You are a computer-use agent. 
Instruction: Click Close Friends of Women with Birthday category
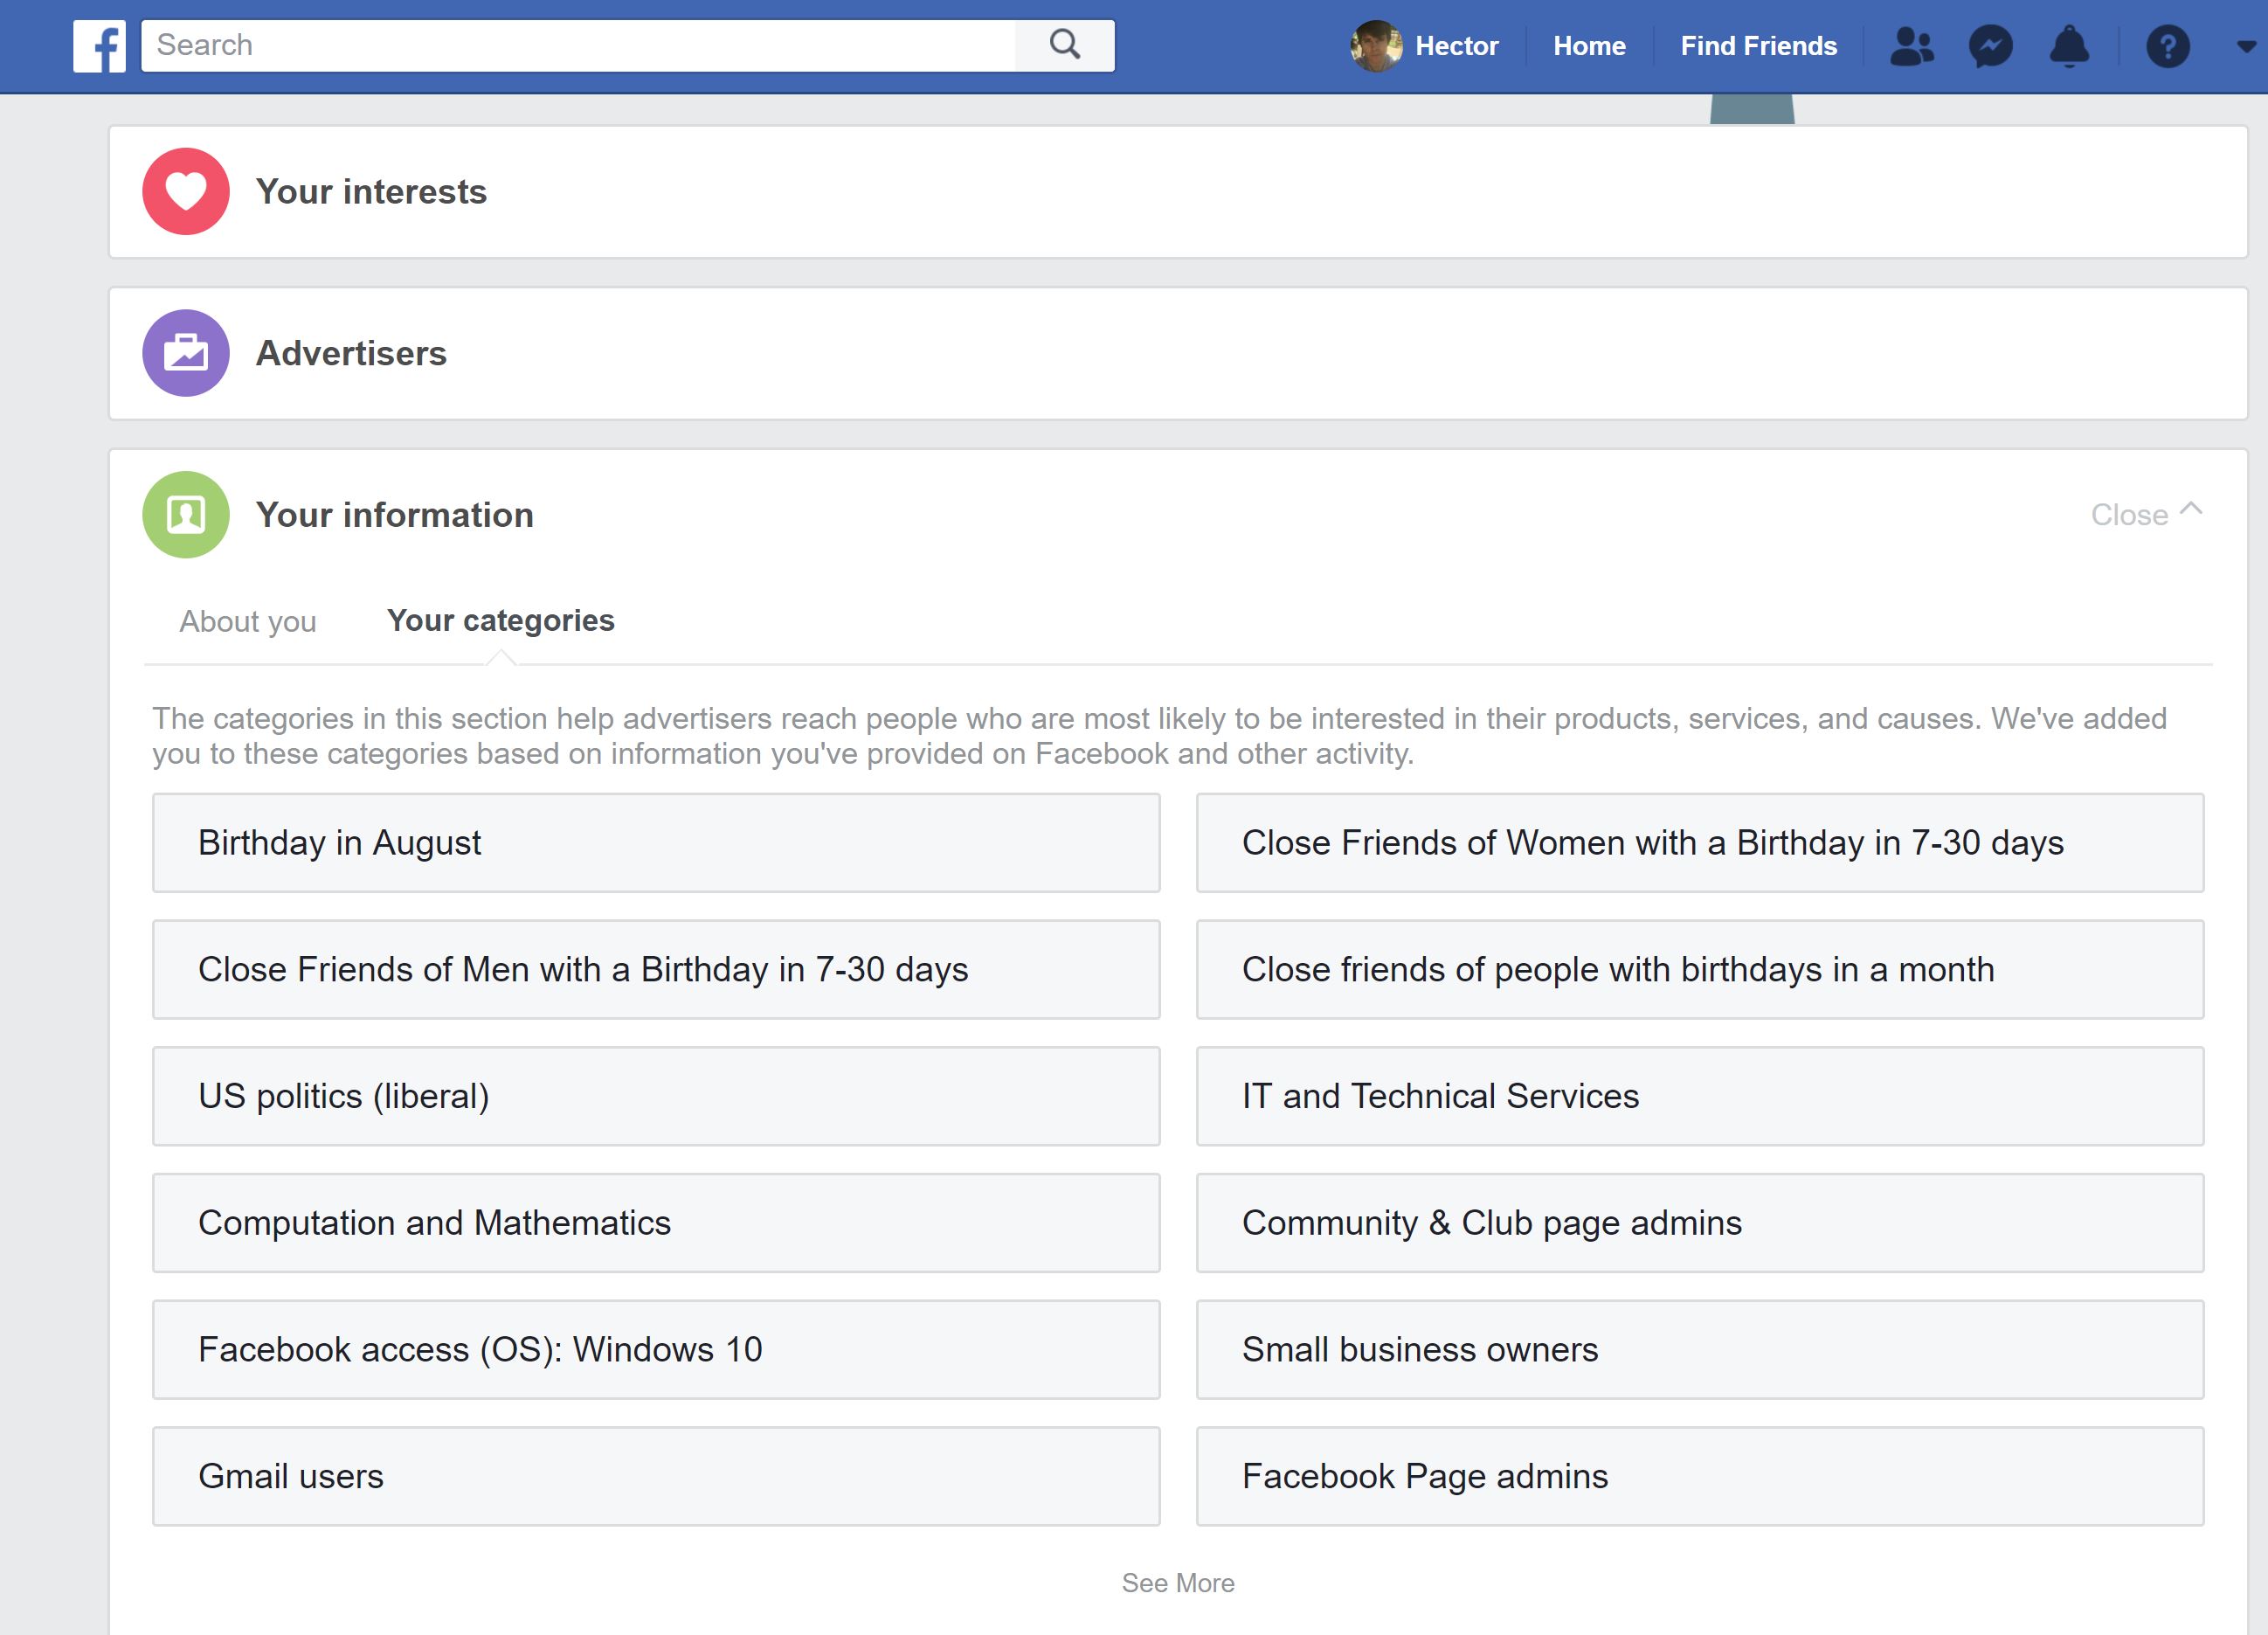point(1700,843)
